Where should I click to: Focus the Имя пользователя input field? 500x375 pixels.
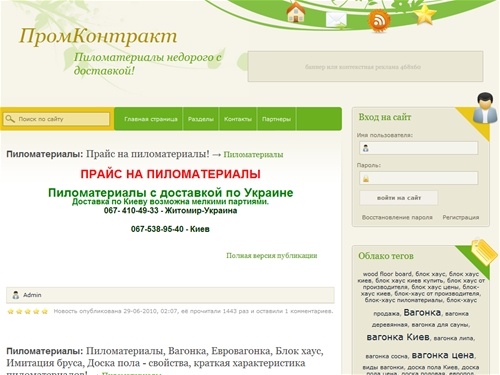419,148
